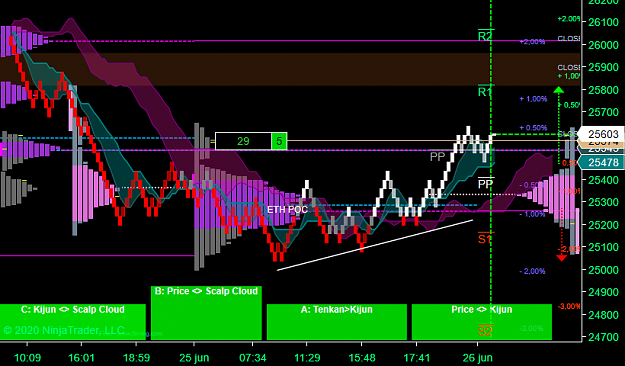Click the 10:09 time axis label
The height and width of the screenshot is (366, 625).
(x=27, y=358)
